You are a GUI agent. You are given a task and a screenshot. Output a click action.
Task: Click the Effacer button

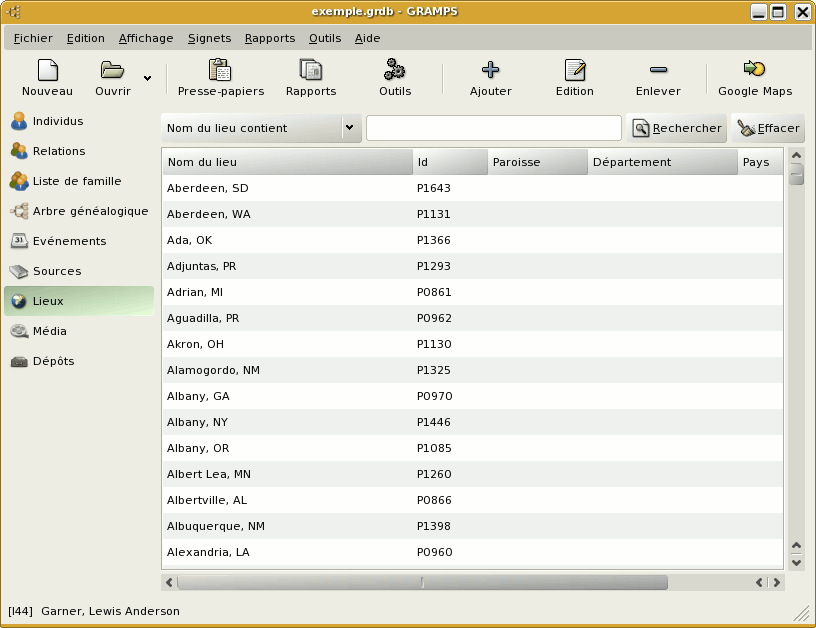[x=768, y=128]
